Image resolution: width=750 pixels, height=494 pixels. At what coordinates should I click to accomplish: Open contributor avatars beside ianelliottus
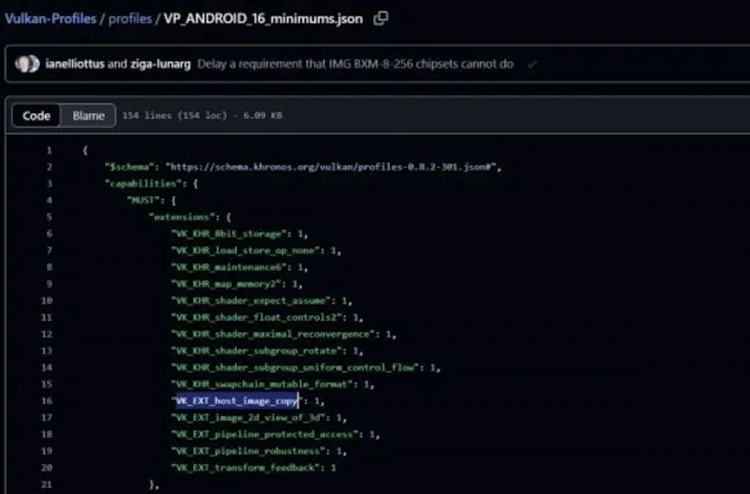pyautogui.click(x=27, y=64)
